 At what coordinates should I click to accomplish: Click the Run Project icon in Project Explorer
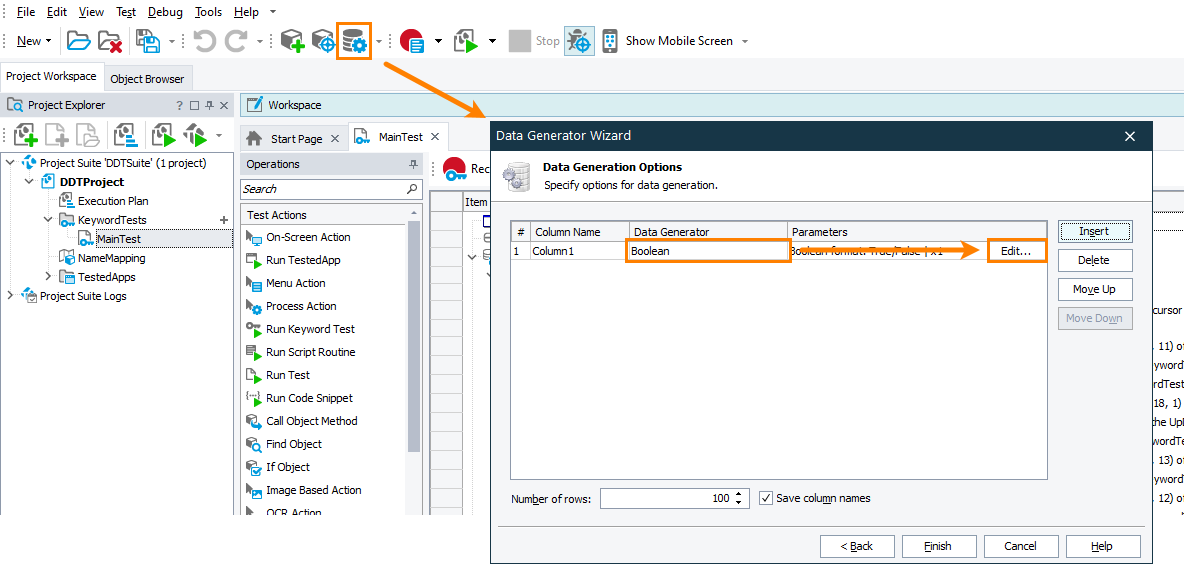click(x=162, y=135)
